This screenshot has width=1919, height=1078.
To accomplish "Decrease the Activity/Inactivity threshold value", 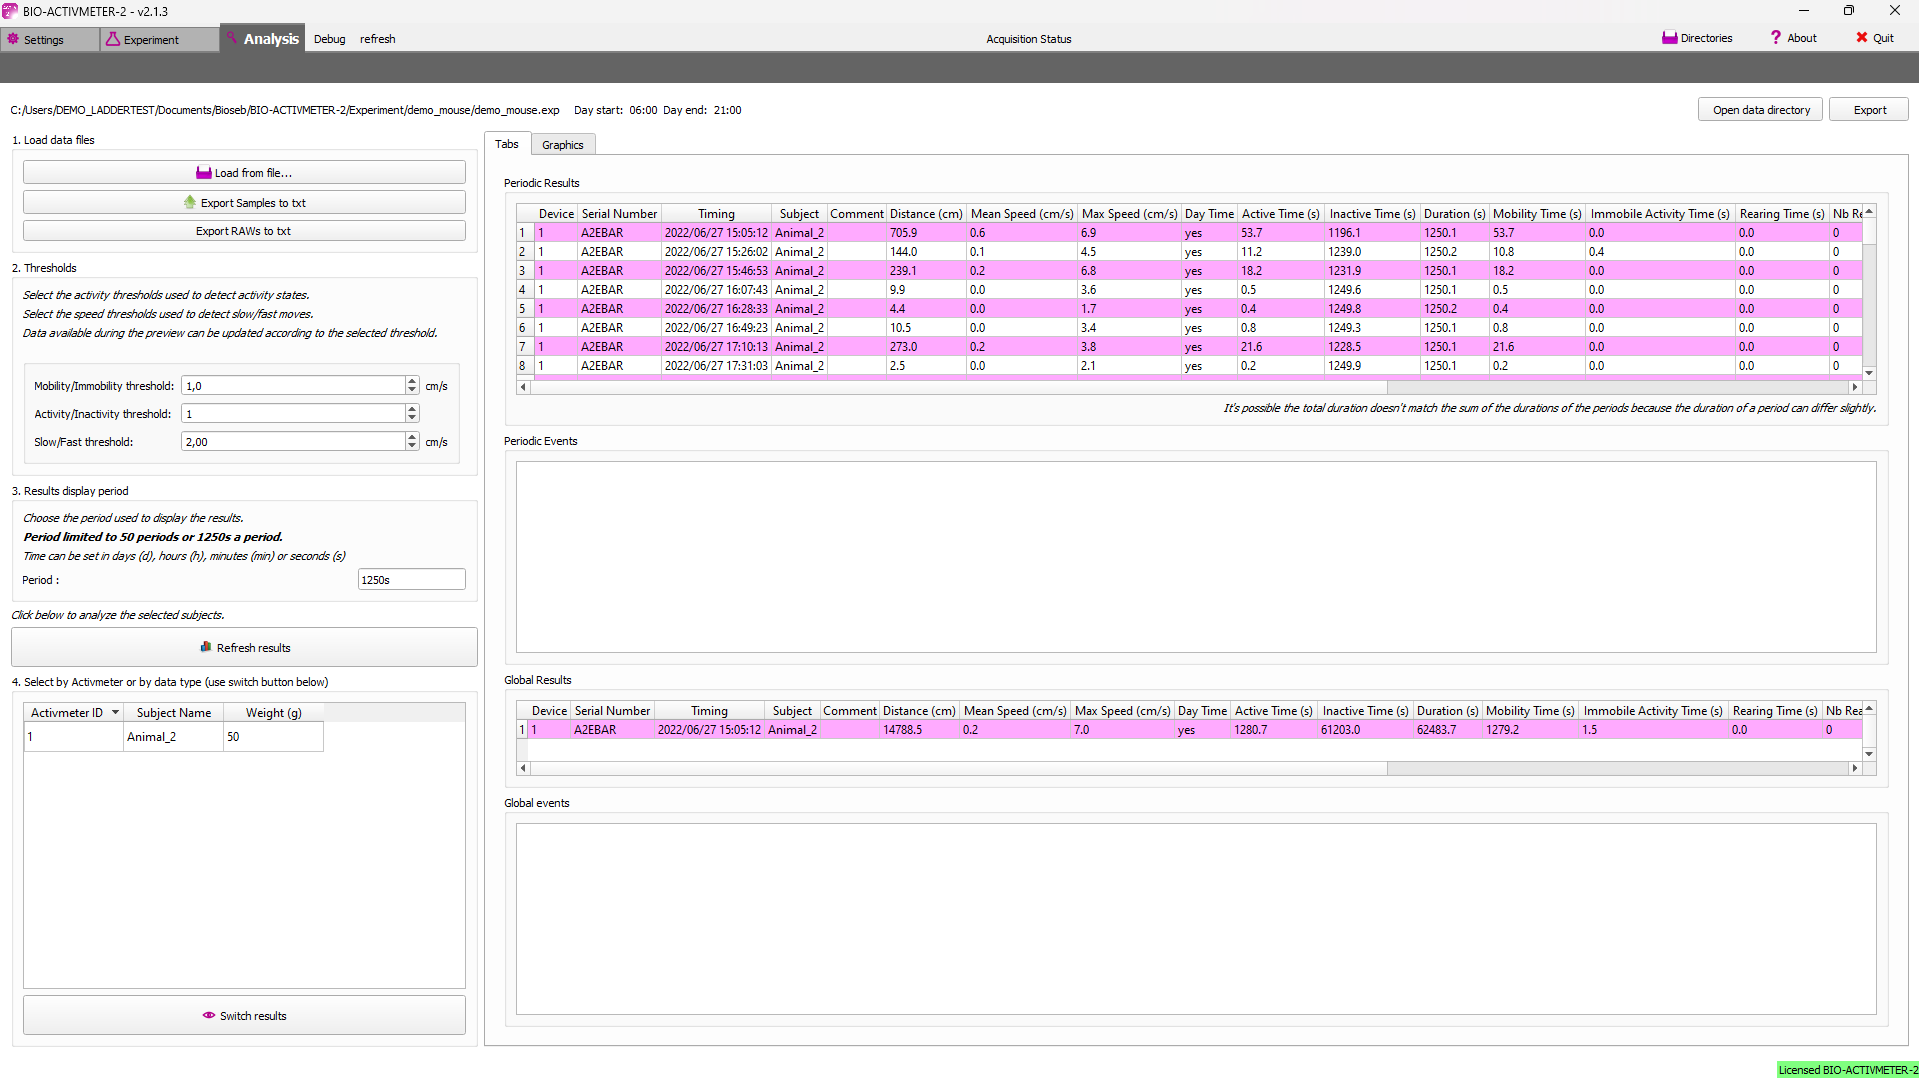I will coord(412,418).
